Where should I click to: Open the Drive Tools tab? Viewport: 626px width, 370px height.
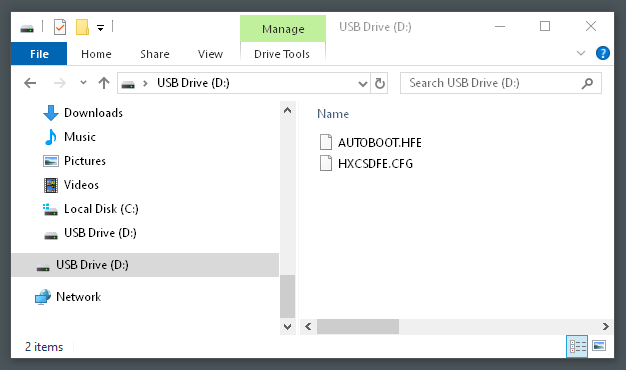pyautogui.click(x=282, y=54)
